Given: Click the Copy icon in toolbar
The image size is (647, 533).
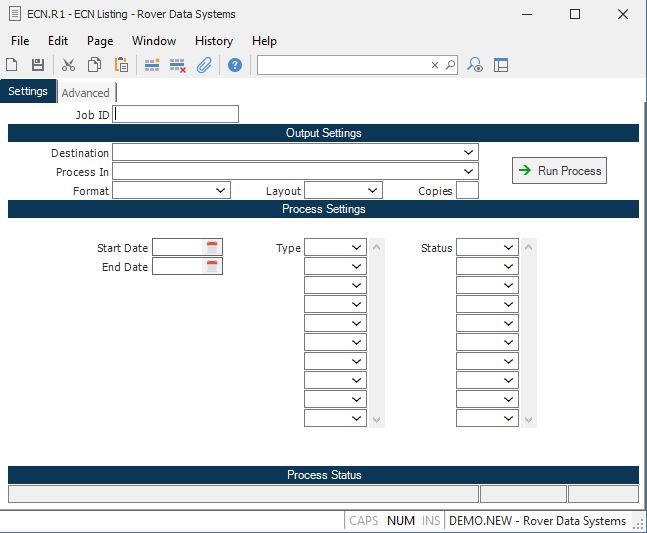Looking at the screenshot, I should pos(94,65).
